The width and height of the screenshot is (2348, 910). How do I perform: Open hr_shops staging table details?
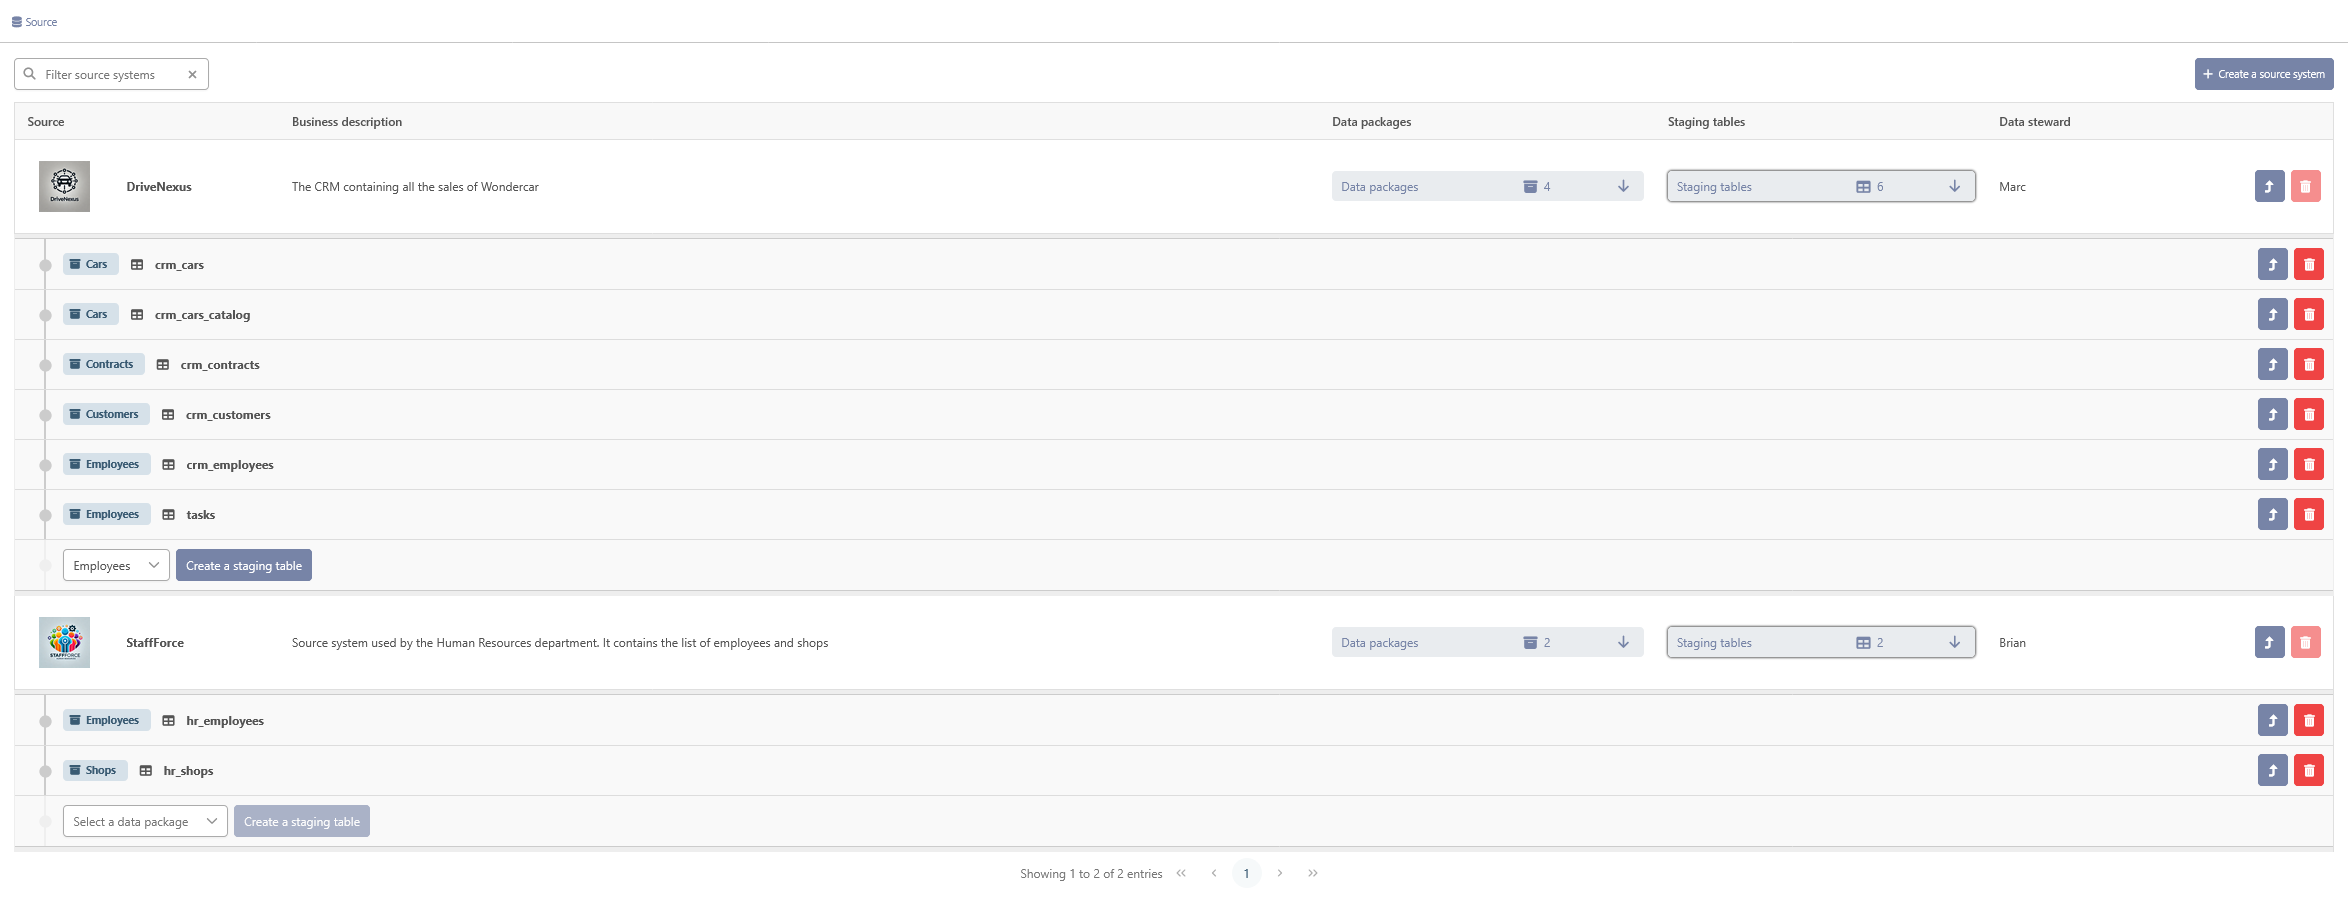(x=2272, y=770)
